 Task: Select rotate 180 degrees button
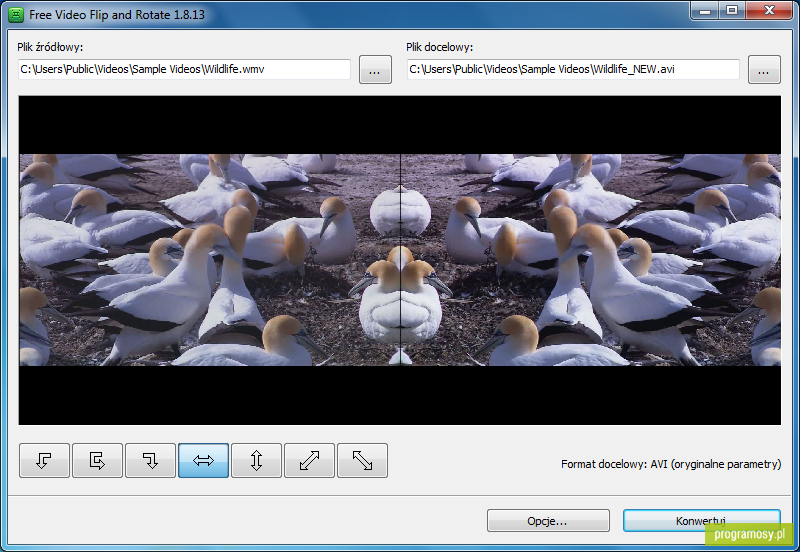tap(97, 461)
